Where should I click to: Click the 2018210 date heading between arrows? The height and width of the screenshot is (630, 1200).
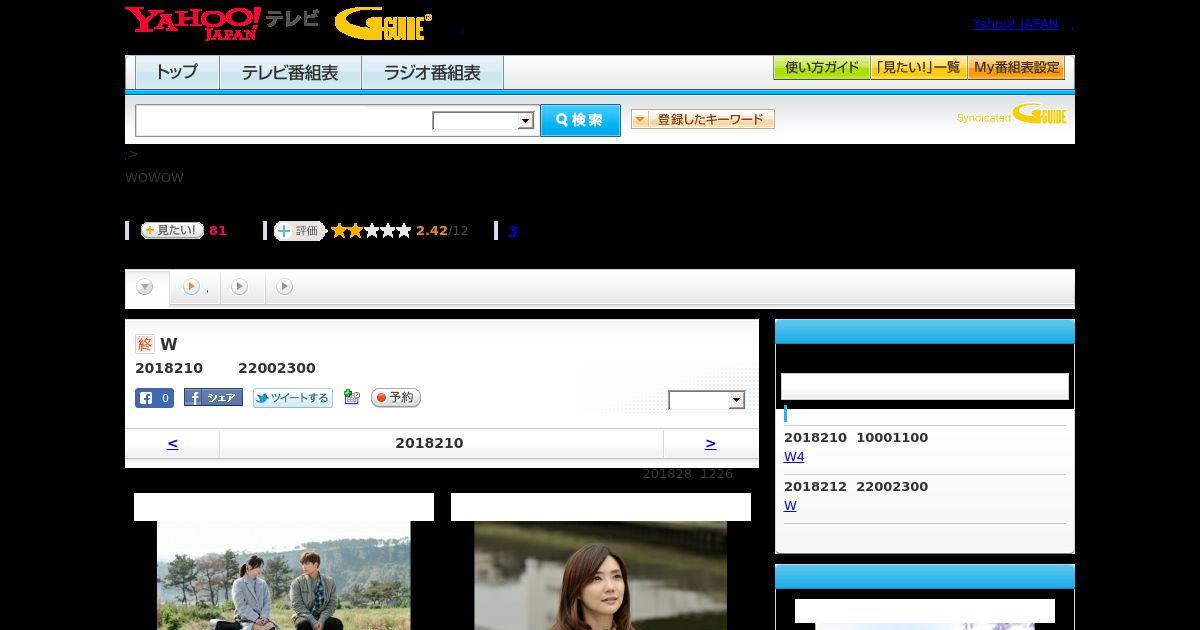click(429, 443)
